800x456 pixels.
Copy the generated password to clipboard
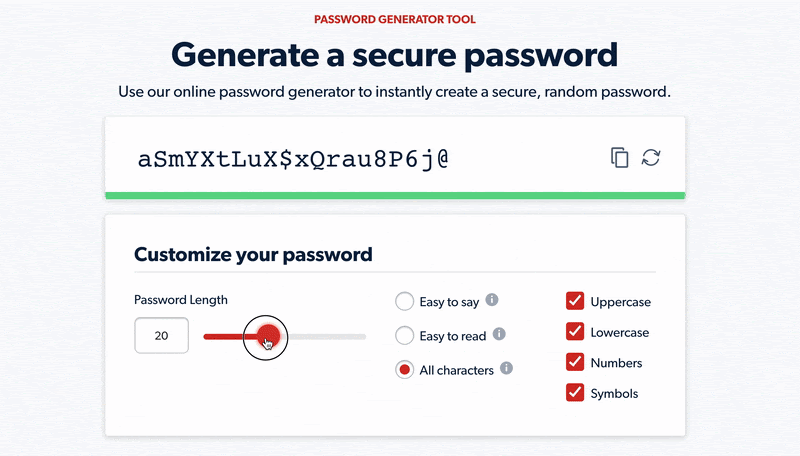pyautogui.click(x=620, y=157)
